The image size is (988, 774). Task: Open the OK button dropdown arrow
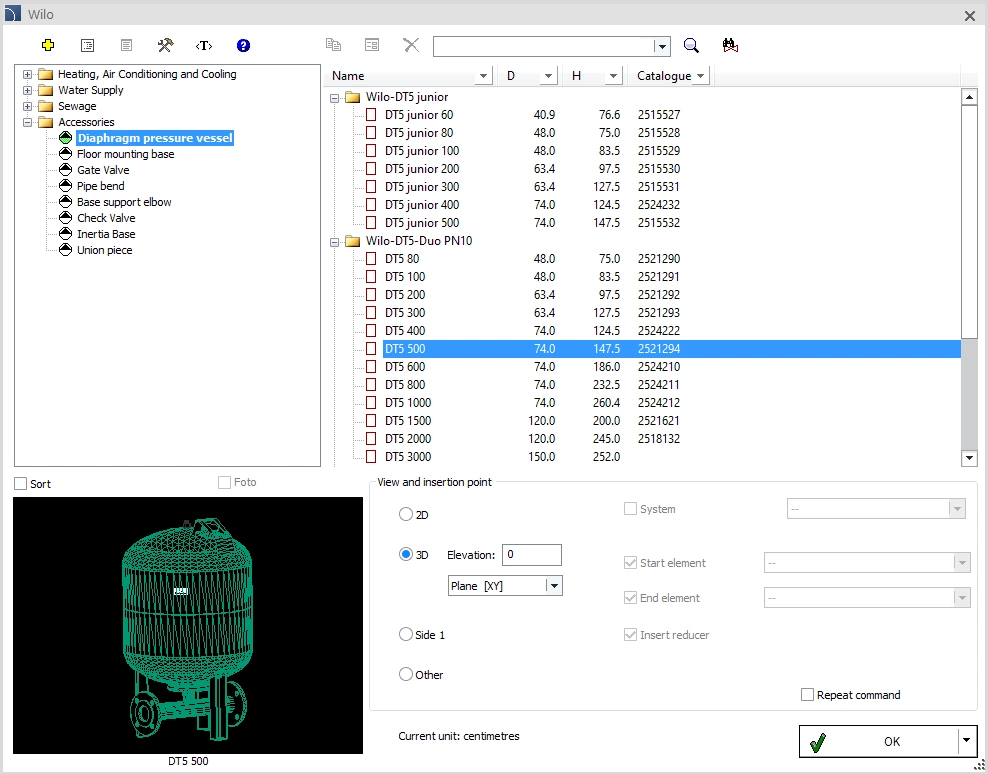967,741
